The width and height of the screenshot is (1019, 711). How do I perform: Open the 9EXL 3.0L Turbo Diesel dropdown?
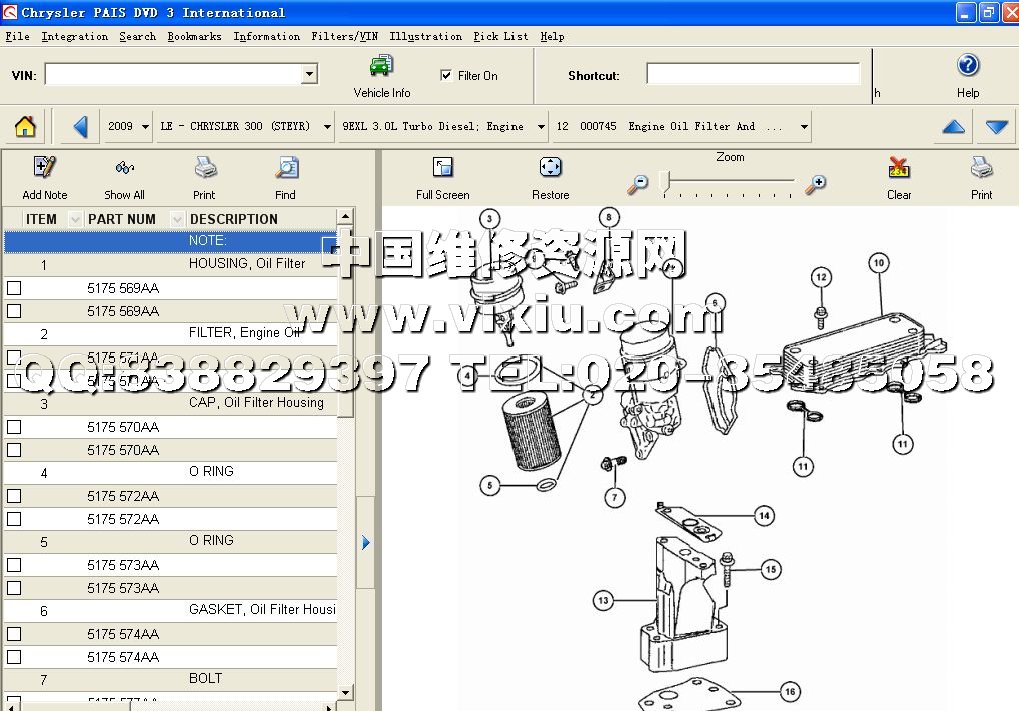coord(541,127)
